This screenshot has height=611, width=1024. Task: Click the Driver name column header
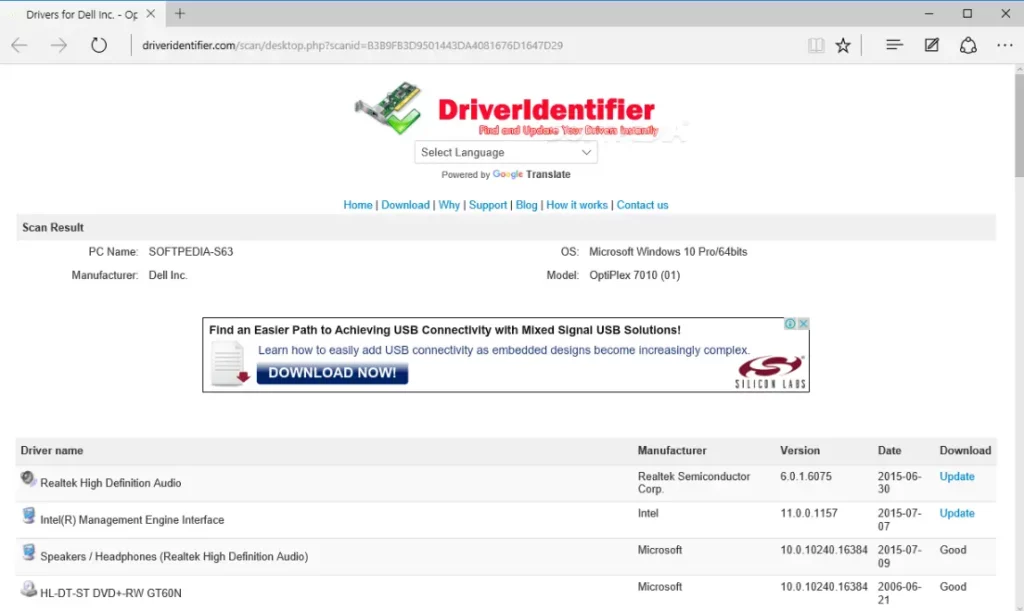[52, 450]
